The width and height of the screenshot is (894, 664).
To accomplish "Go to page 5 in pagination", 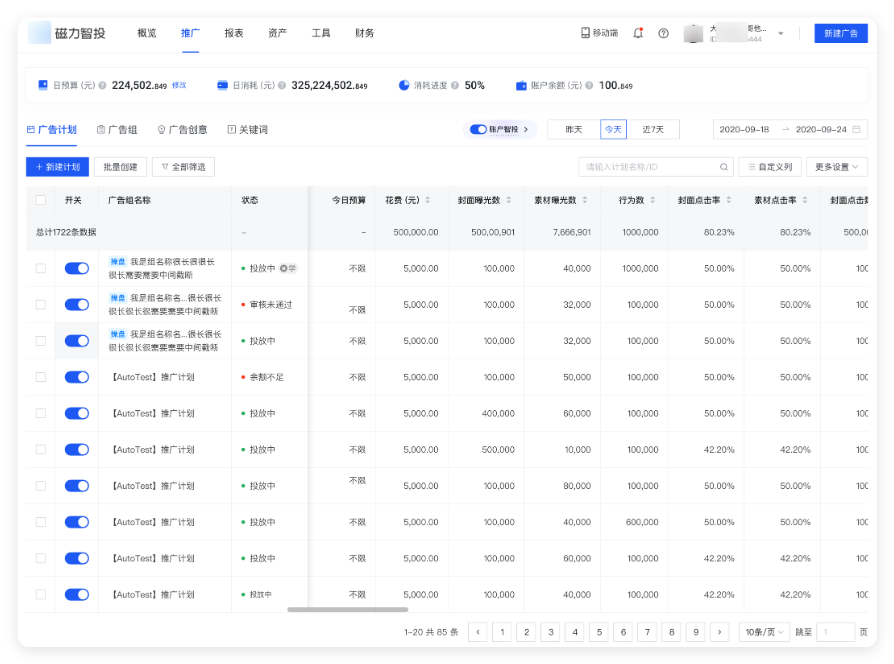I will pyautogui.click(x=599, y=632).
